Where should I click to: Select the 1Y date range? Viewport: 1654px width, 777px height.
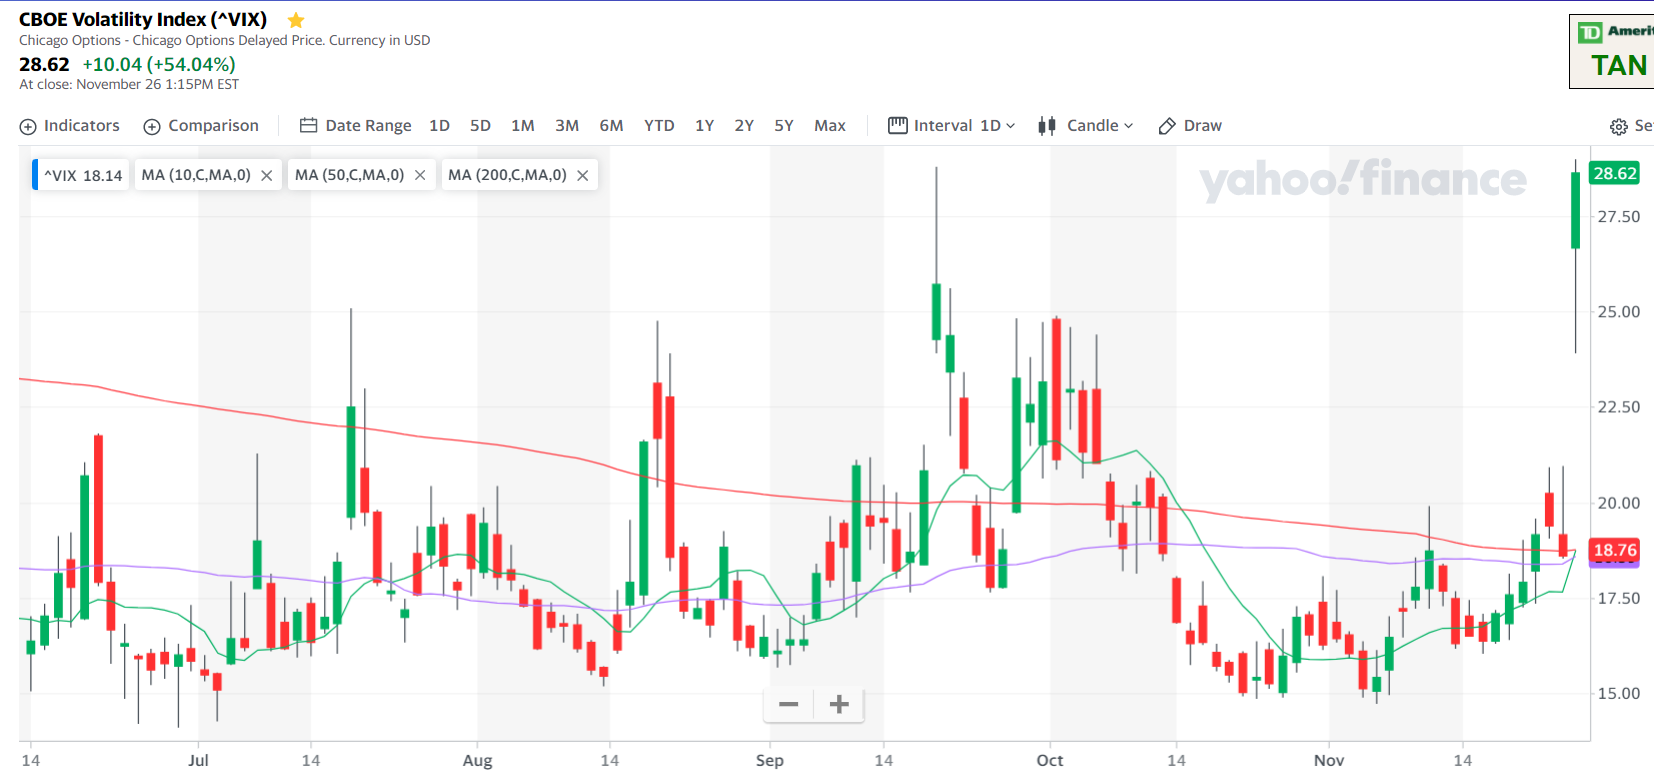tap(704, 126)
